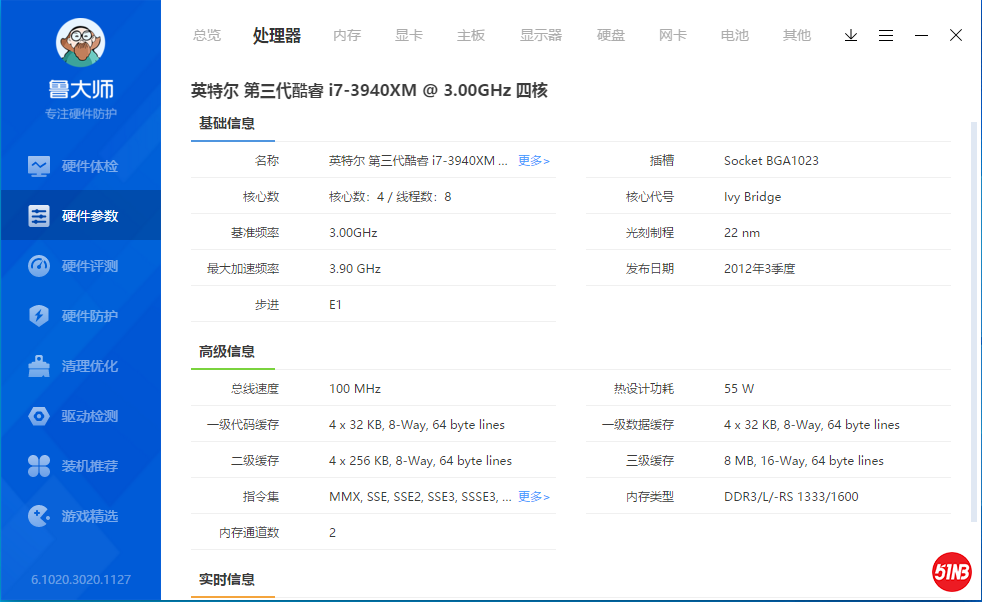This screenshot has height=602, width=982.
Task: Click the download arrow icon in title bar
Action: point(851,35)
